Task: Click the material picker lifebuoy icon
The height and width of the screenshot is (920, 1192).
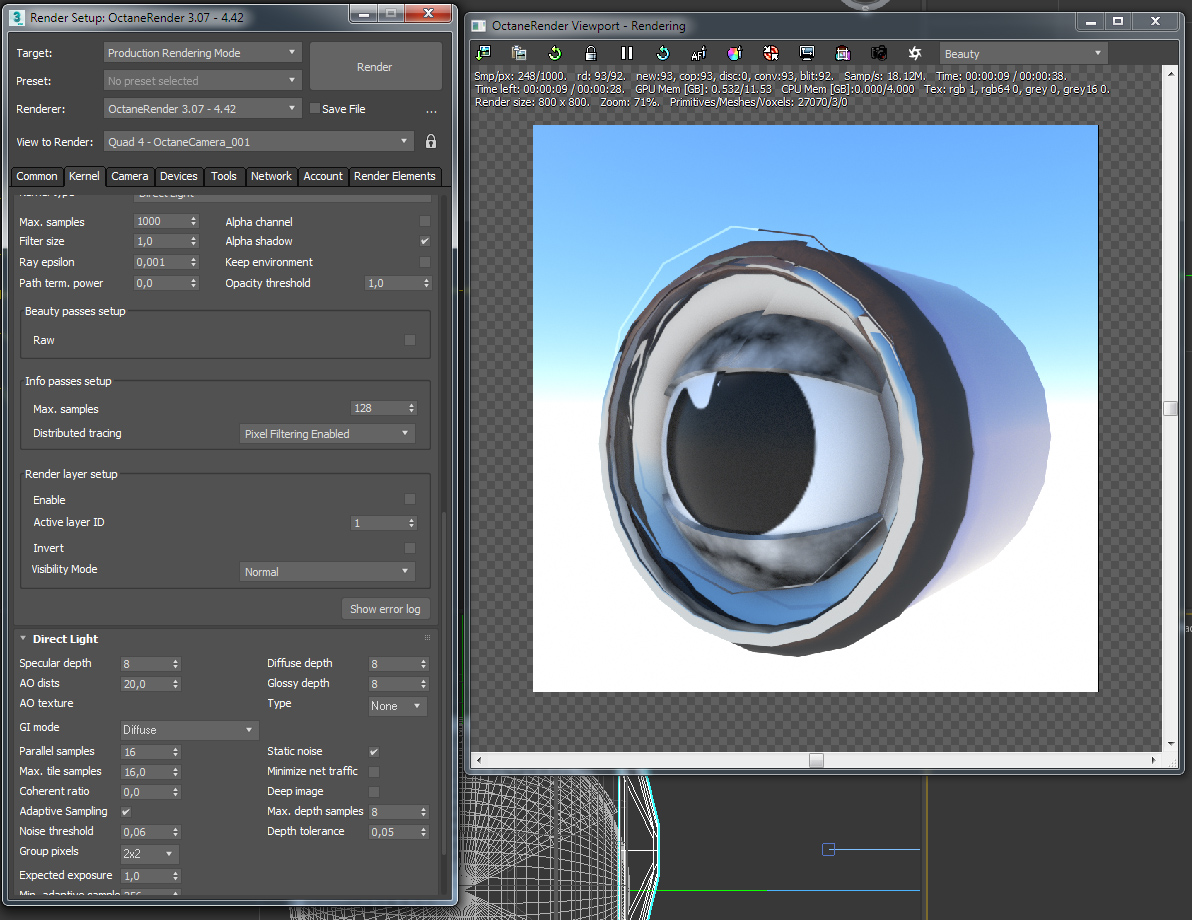Action: [771, 53]
